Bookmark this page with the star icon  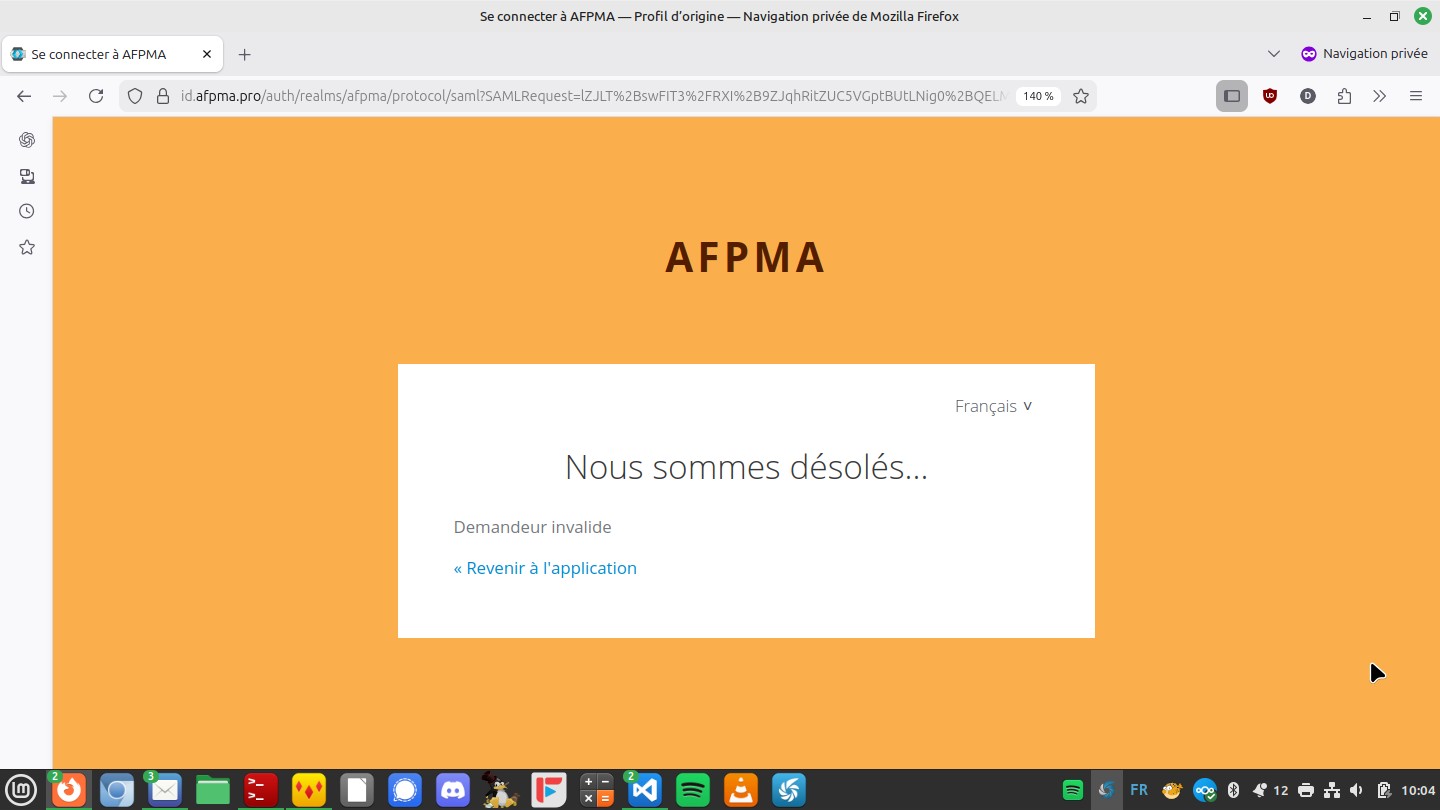click(1081, 96)
